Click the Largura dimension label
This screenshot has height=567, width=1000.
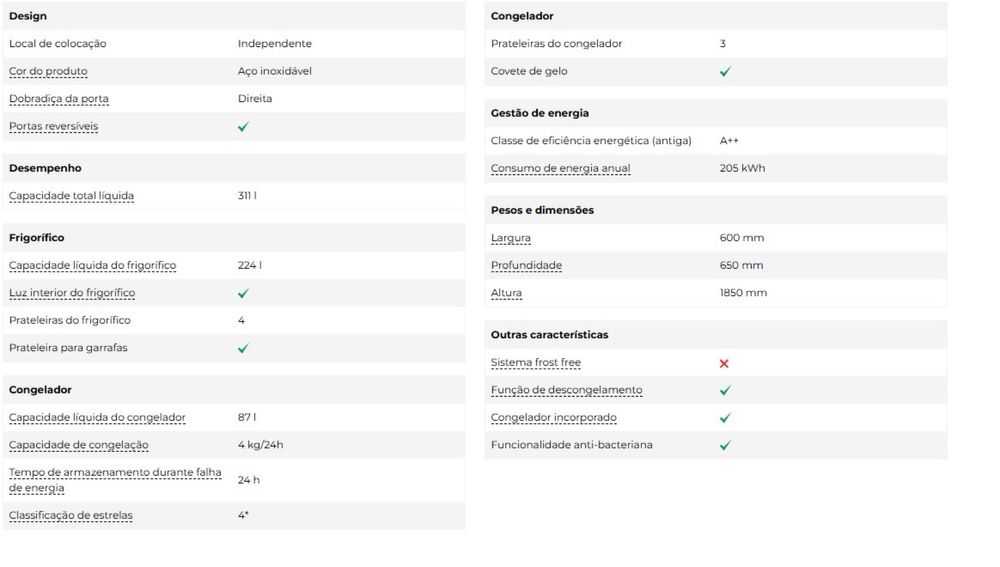pos(510,238)
